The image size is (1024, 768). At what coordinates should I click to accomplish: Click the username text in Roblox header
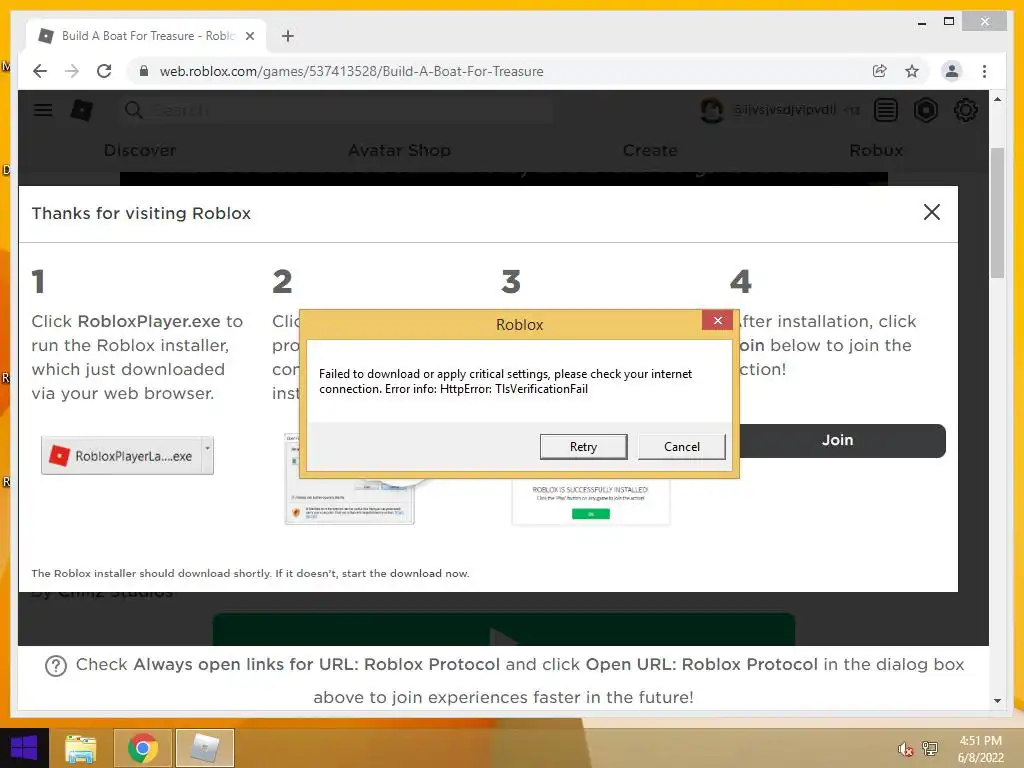(x=784, y=110)
